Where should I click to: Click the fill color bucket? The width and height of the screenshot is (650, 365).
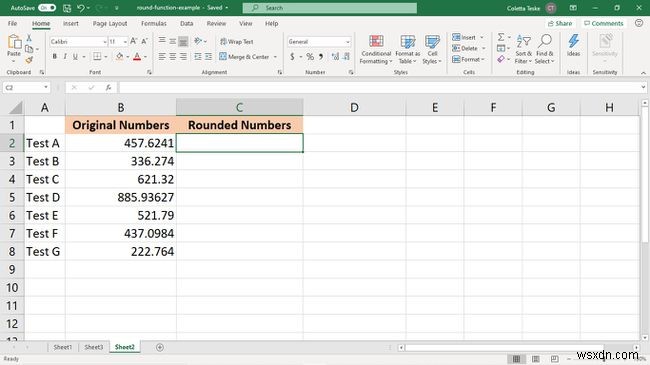coord(119,56)
